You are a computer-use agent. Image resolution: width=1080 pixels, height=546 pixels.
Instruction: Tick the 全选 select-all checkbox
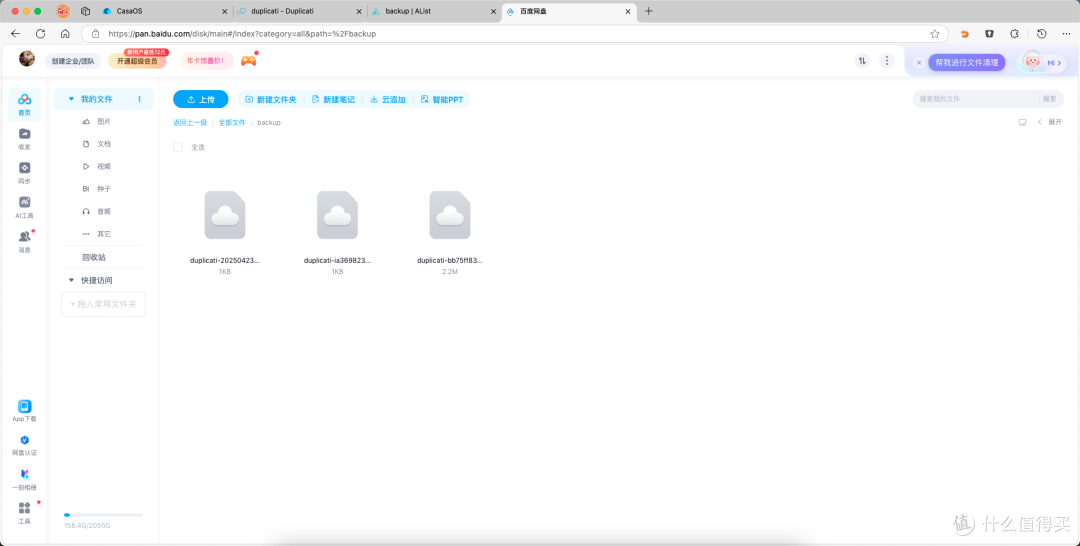(178, 147)
